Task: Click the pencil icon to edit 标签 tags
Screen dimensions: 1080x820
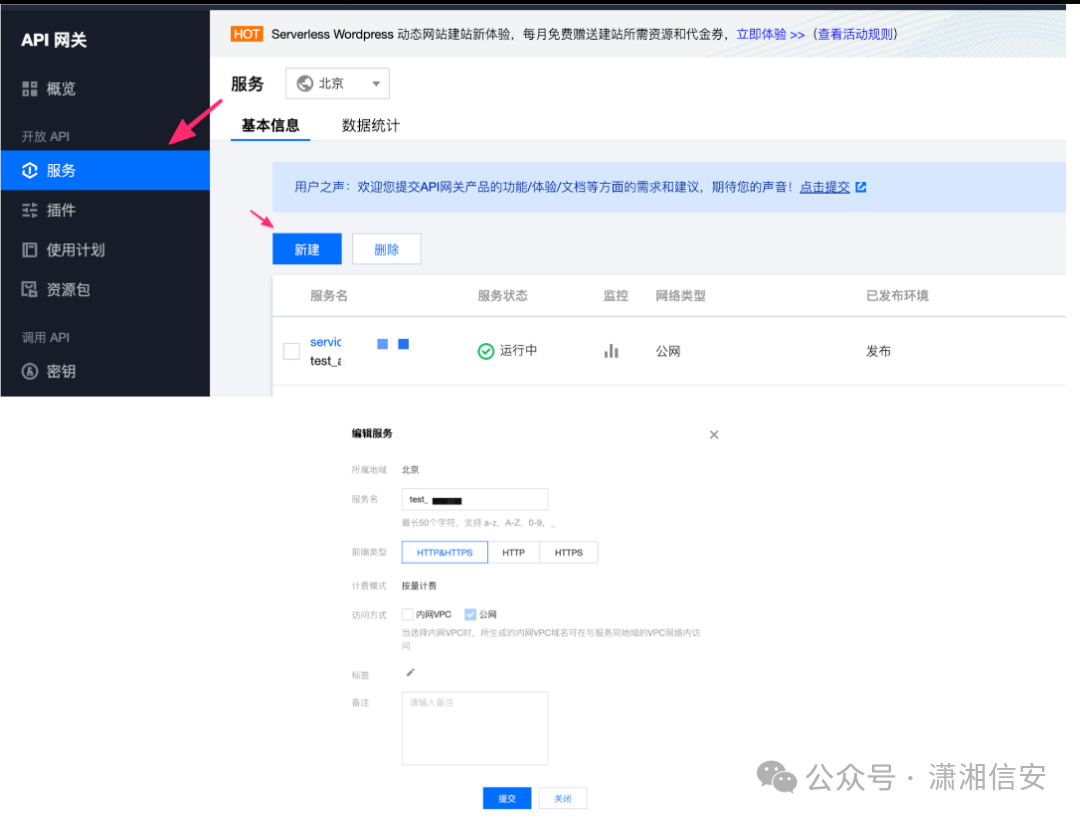Action: point(408,673)
